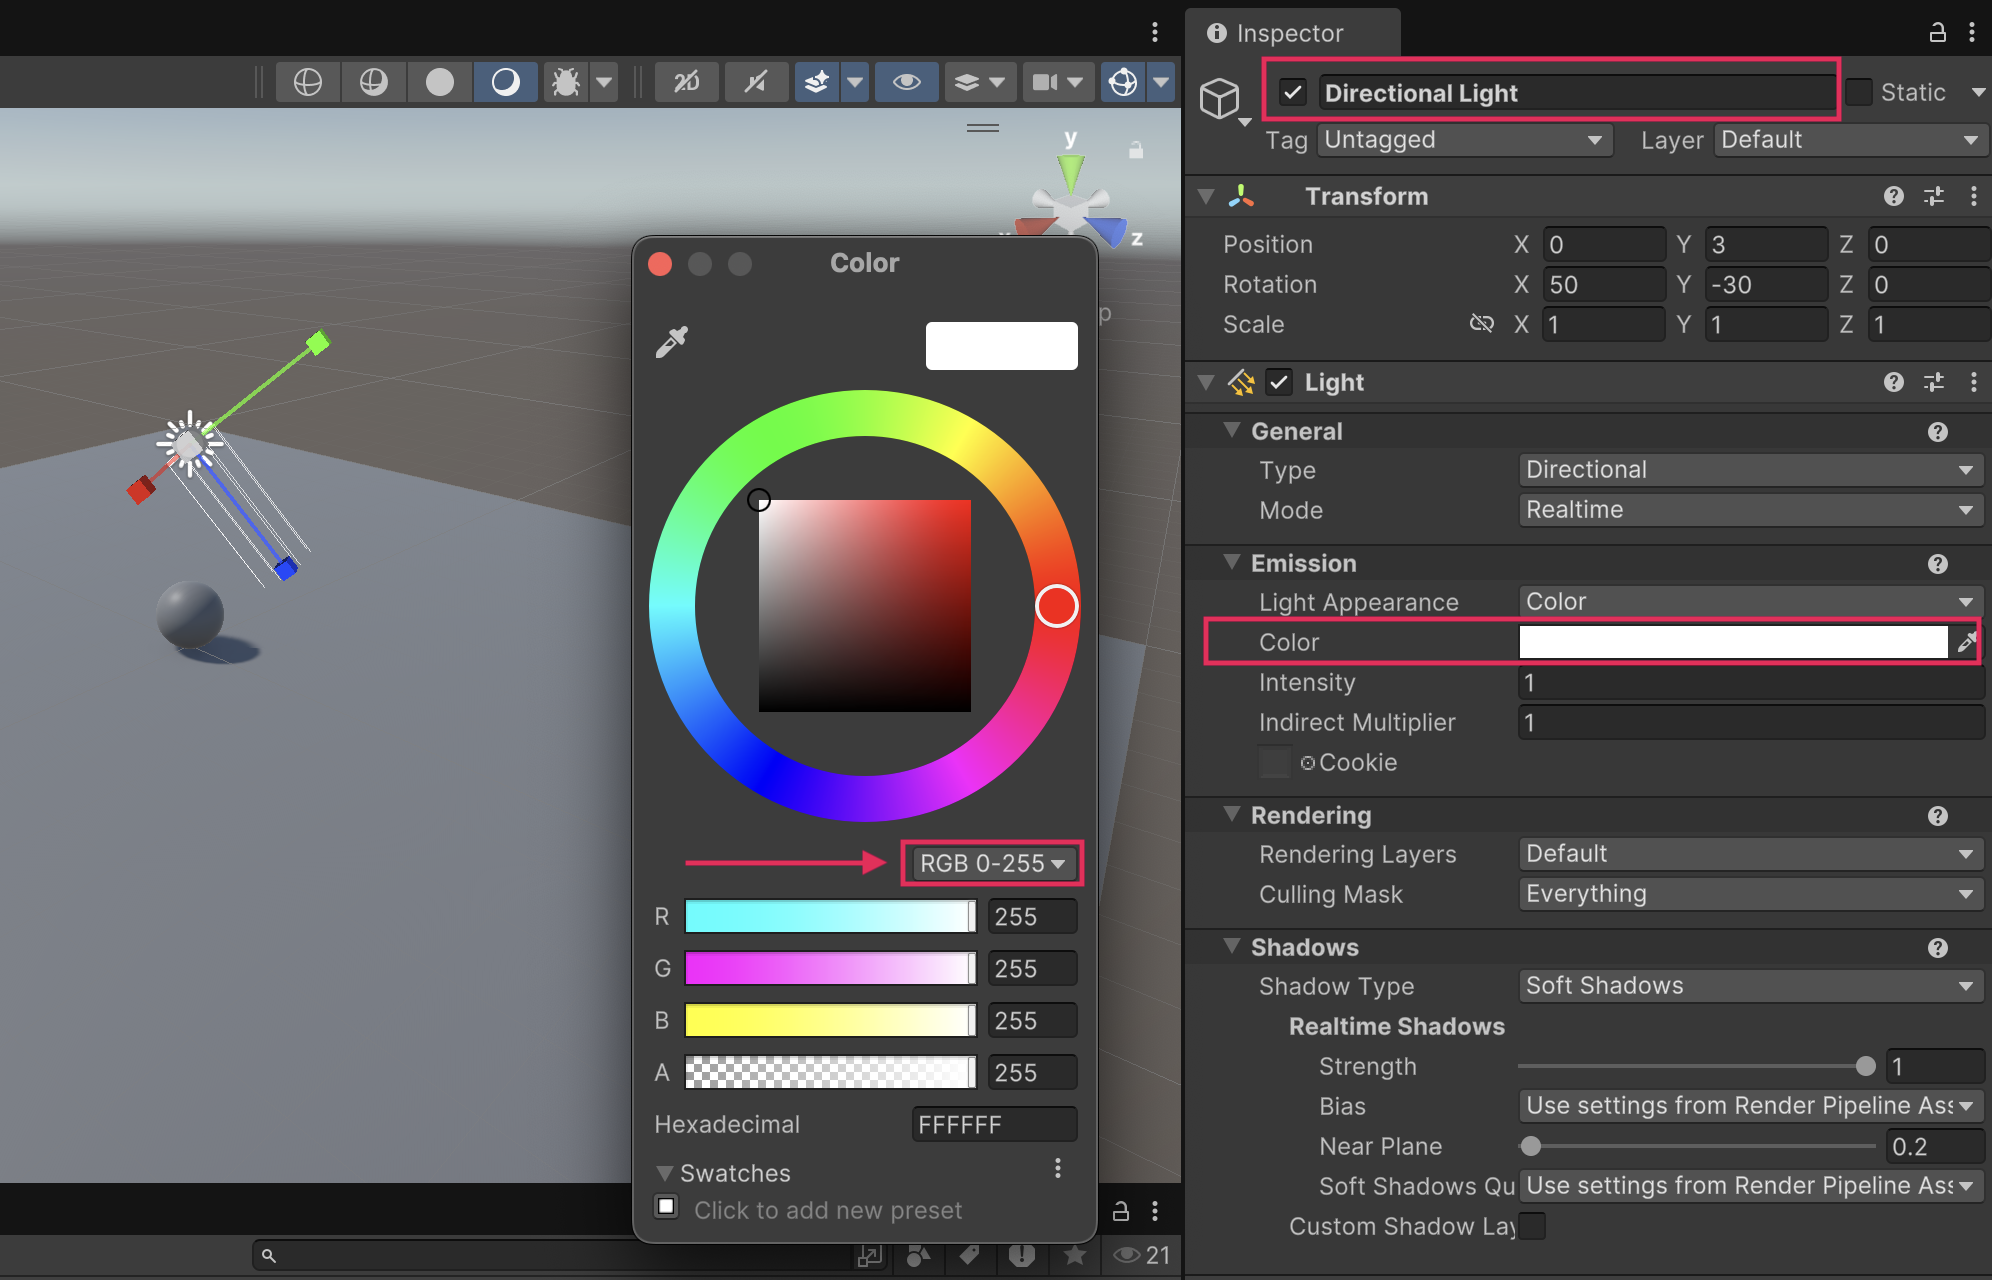This screenshot has height=1280, width=1992.
Task: Click the Emission Color white swatch field
Action: coord(1733,642)
